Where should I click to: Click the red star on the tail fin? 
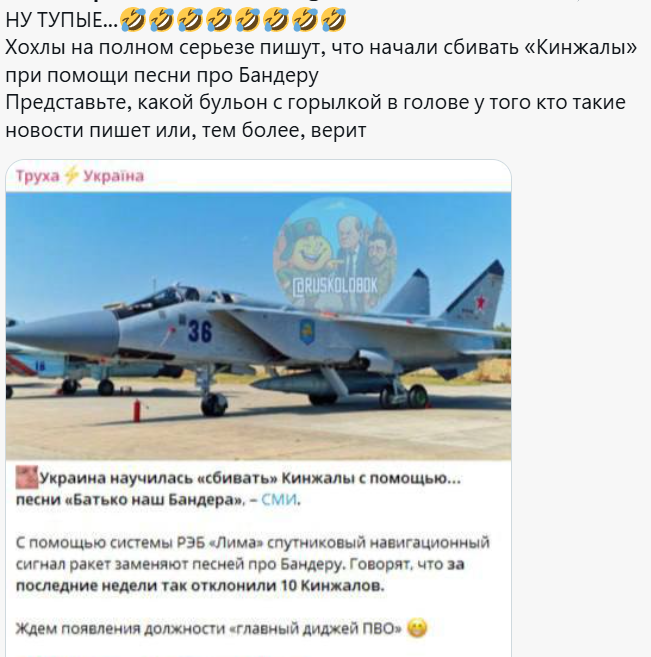tap(479, 302)
